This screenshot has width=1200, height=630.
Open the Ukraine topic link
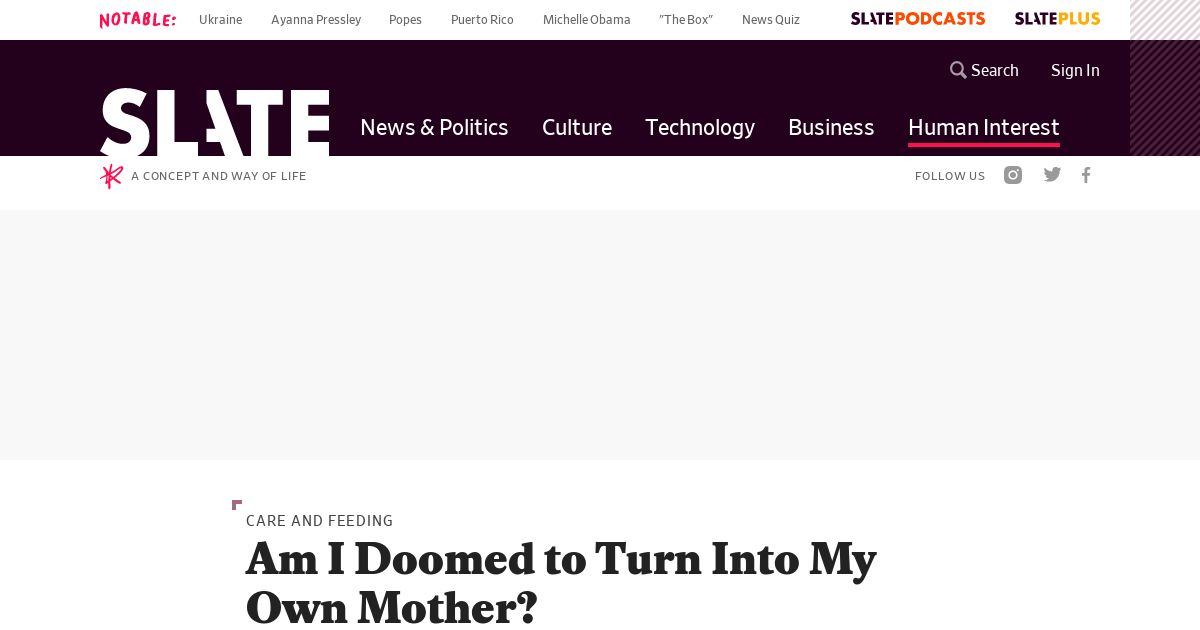tap(220, 20)
